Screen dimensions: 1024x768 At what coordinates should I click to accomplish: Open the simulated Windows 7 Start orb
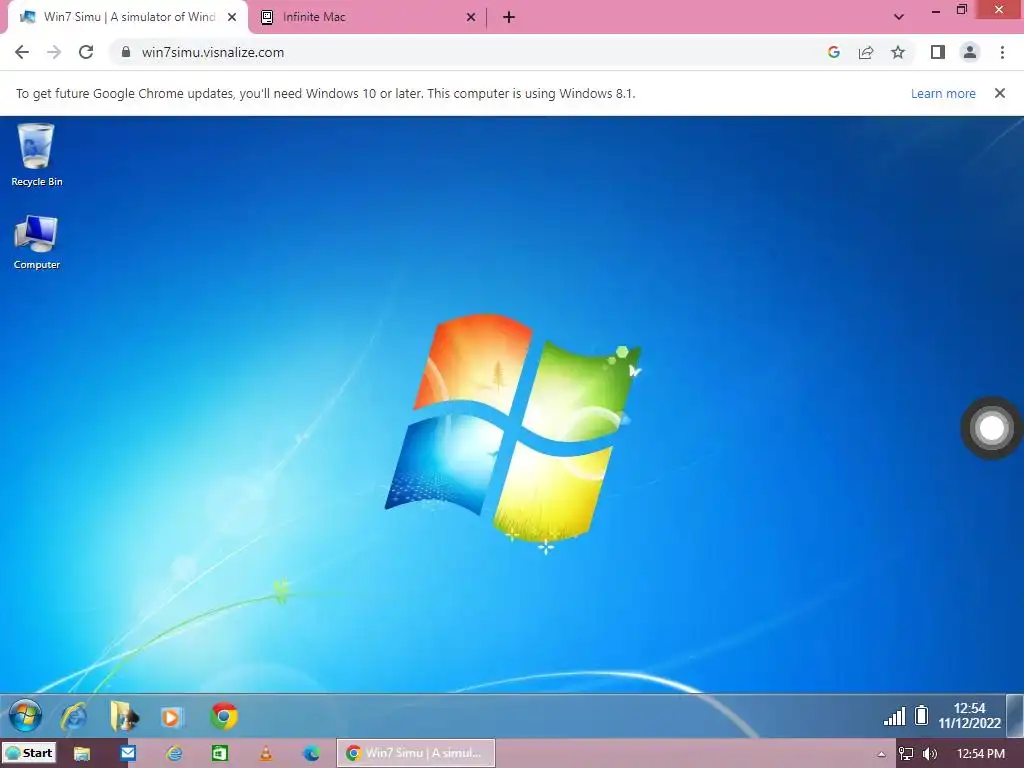click(25, 716)
